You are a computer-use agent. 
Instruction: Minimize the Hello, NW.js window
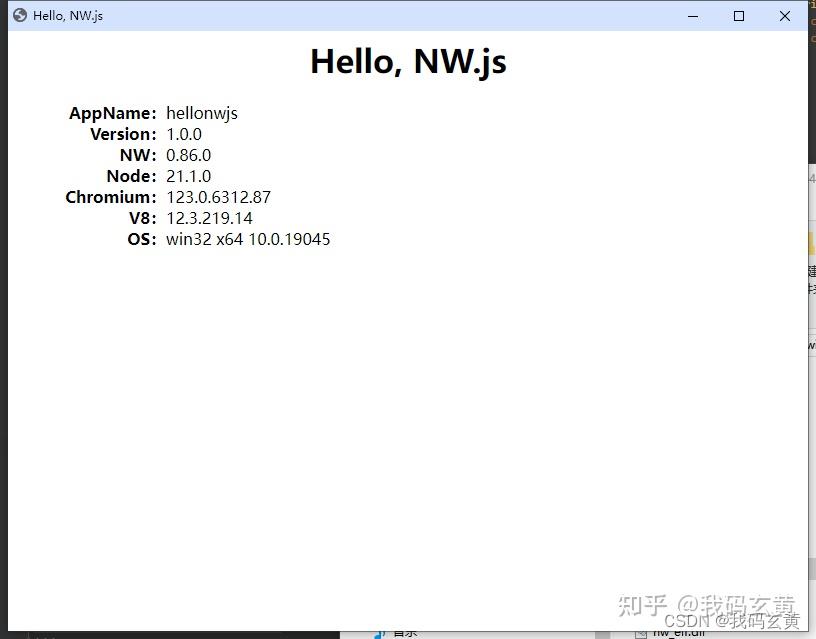(x=693, y=15)
